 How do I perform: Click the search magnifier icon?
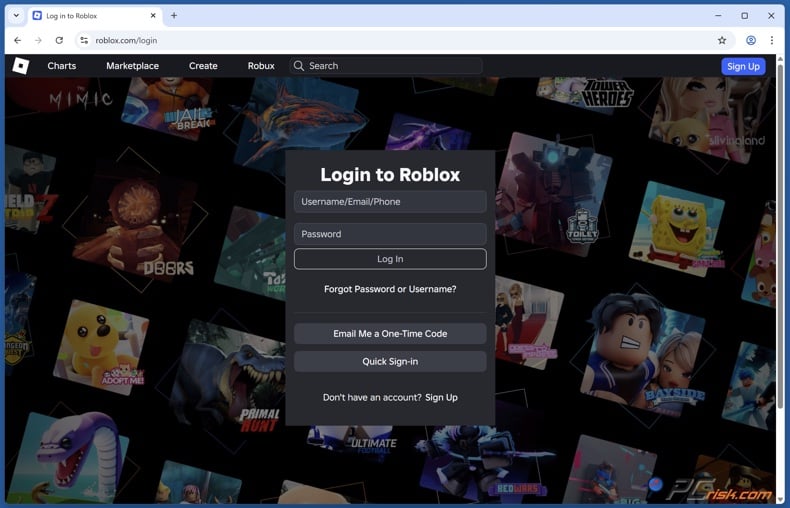[299, 66]
